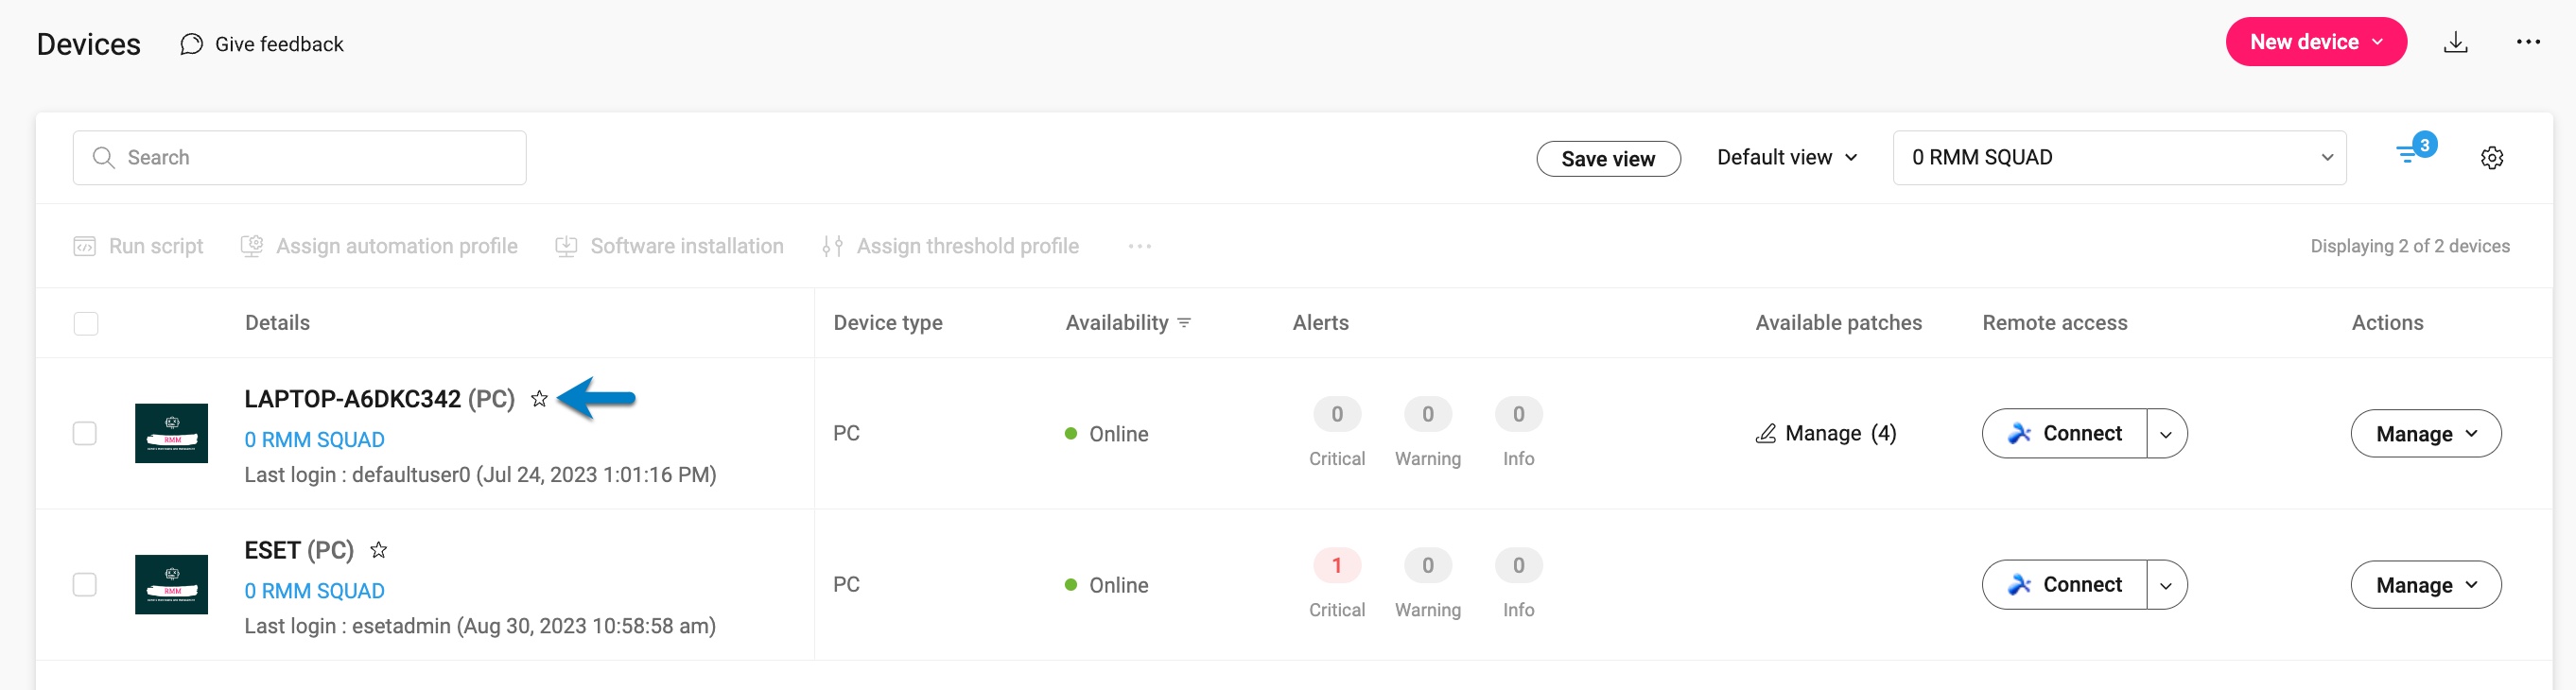Viewport: 2576px width, 690px height.
Task: Select the LAPTOP-A6DKC342 row checkbox
Action: (85, 433)
